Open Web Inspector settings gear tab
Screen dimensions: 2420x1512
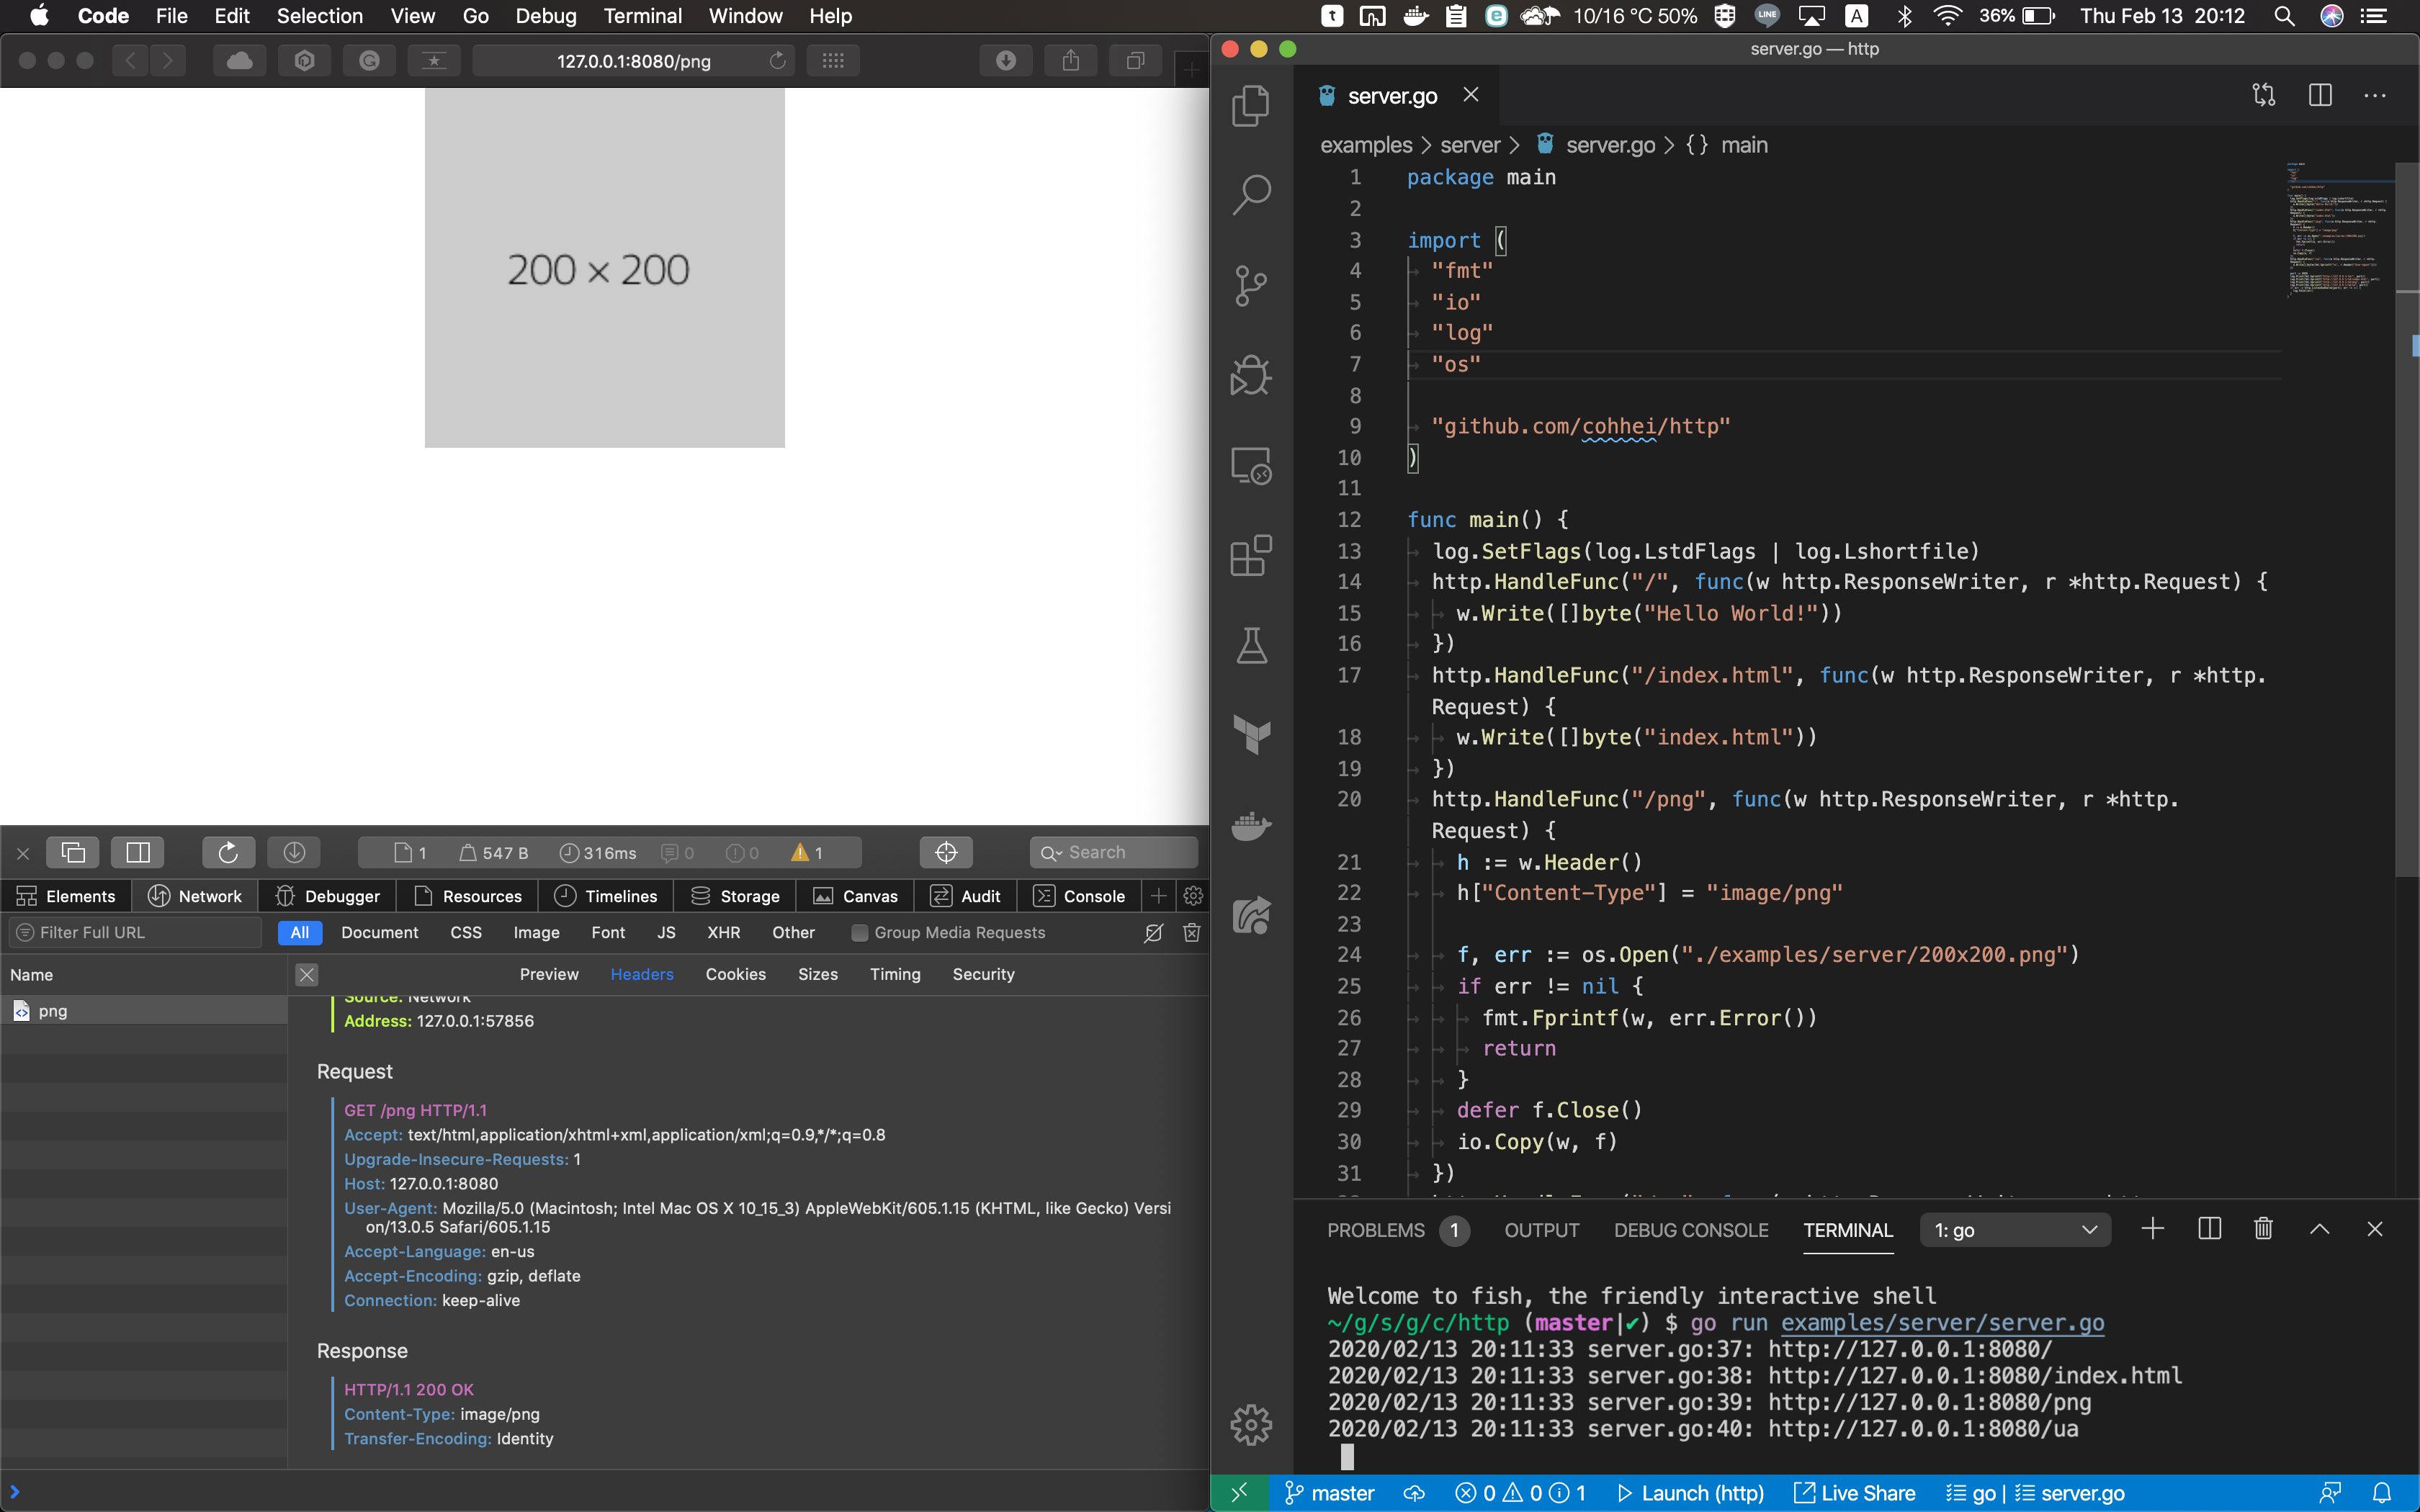coord(1193,895)
